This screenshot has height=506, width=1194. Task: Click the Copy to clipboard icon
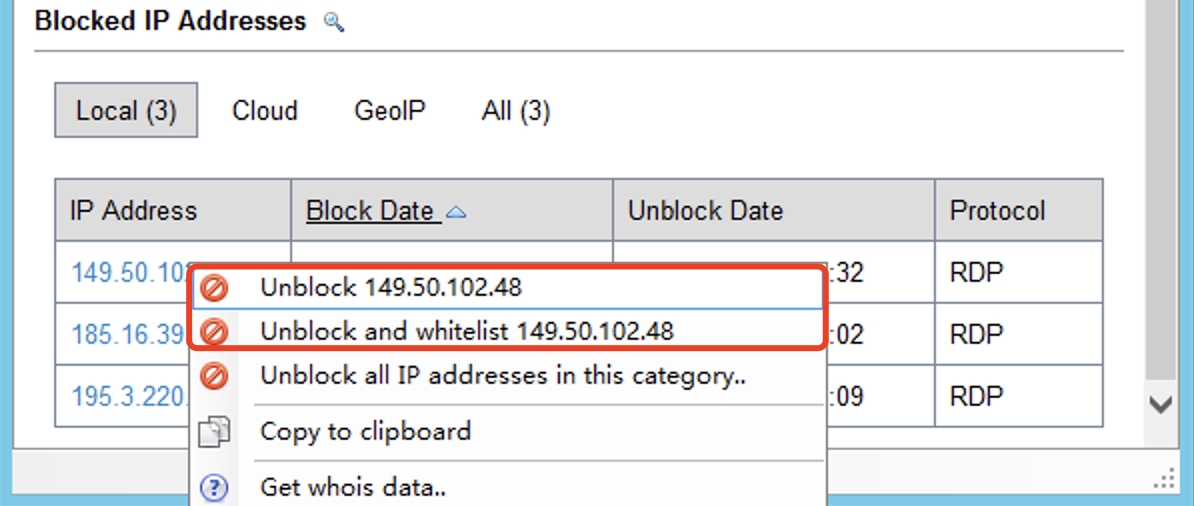pos(214,432)
